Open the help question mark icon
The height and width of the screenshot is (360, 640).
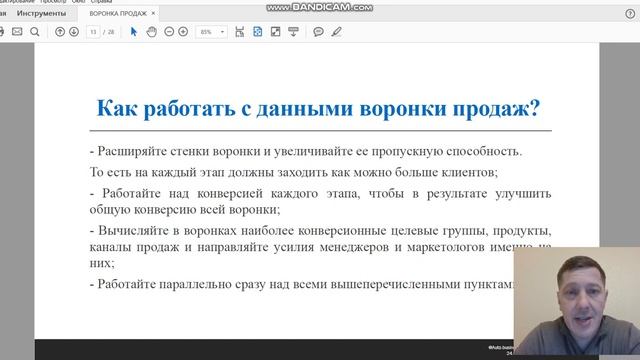(x=630, y=14)
